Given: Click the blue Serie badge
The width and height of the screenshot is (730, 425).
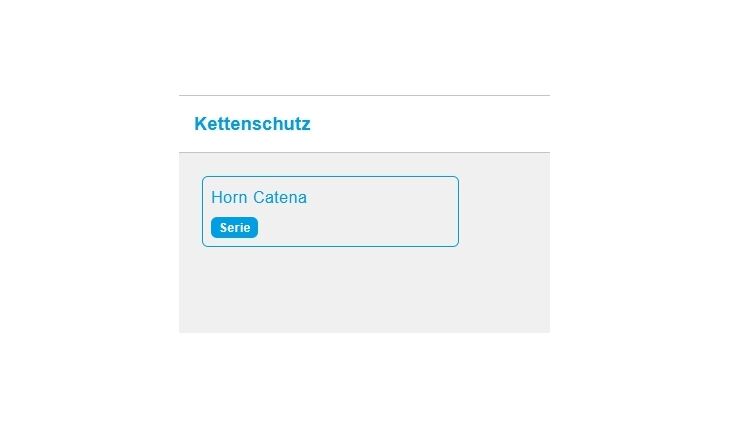Looking at the screenshot, I should tap(235, 228).
